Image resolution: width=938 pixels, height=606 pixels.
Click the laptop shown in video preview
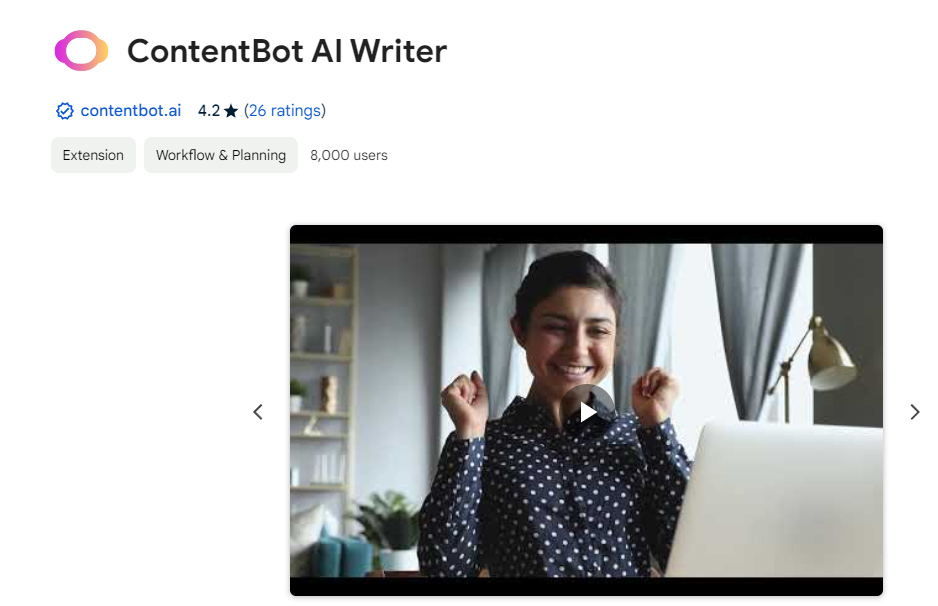coord(778,500)
